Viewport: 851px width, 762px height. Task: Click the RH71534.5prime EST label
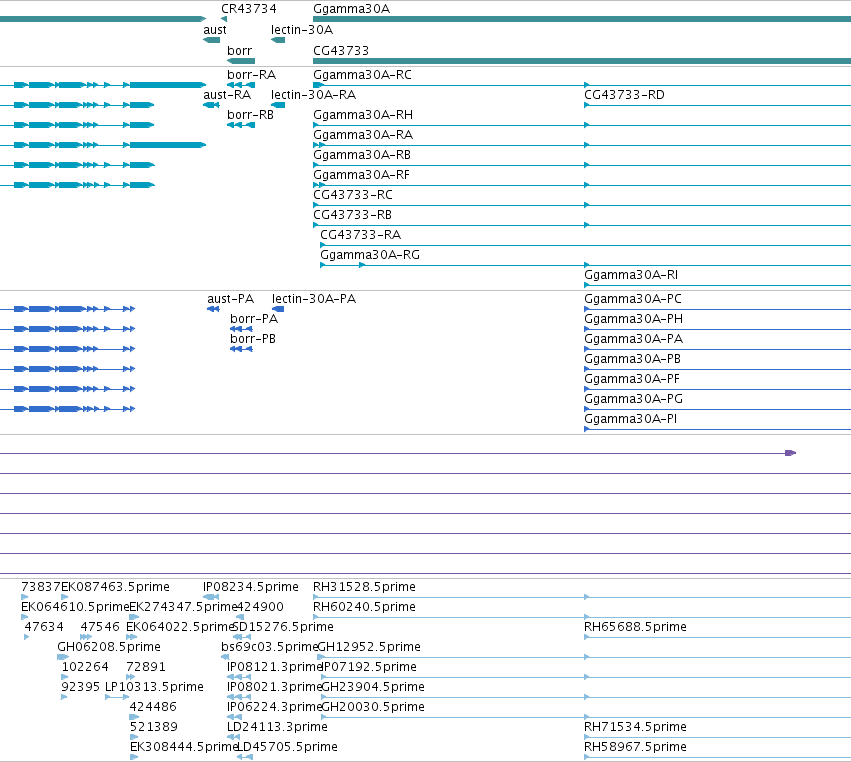(635, 727)
